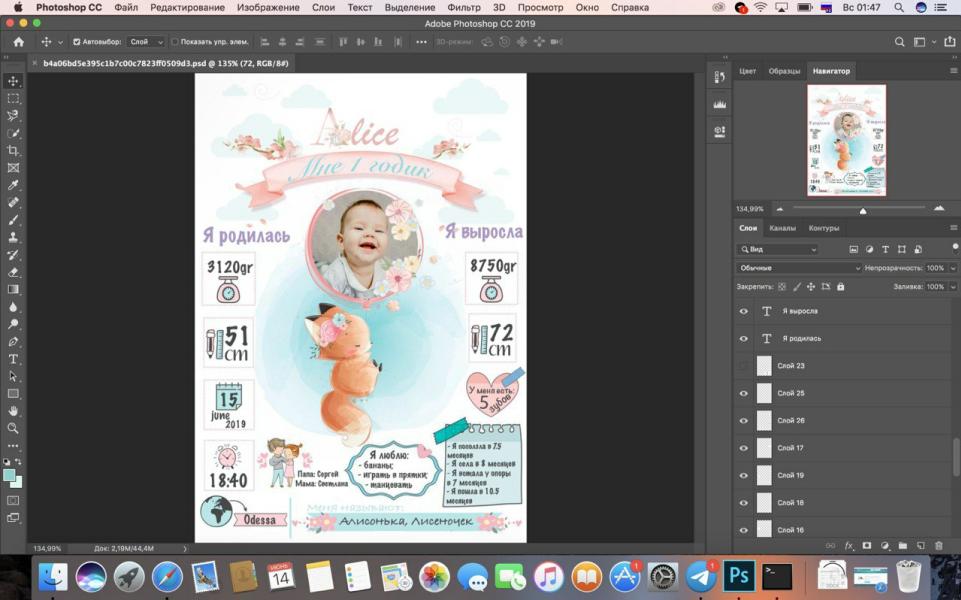Filter for pixel layers icon
The width and height of the screenshot is (961, 600).
click(x=854, y=249)
